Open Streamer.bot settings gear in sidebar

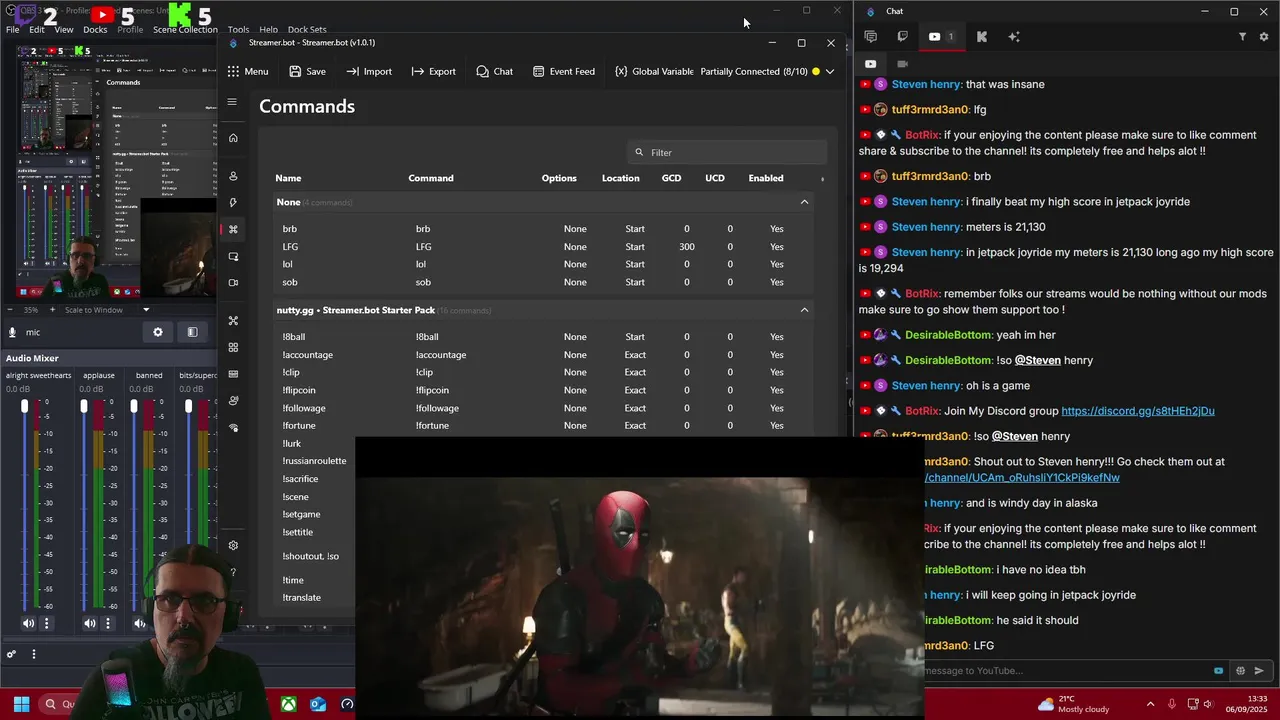click(x=233, y=545)
